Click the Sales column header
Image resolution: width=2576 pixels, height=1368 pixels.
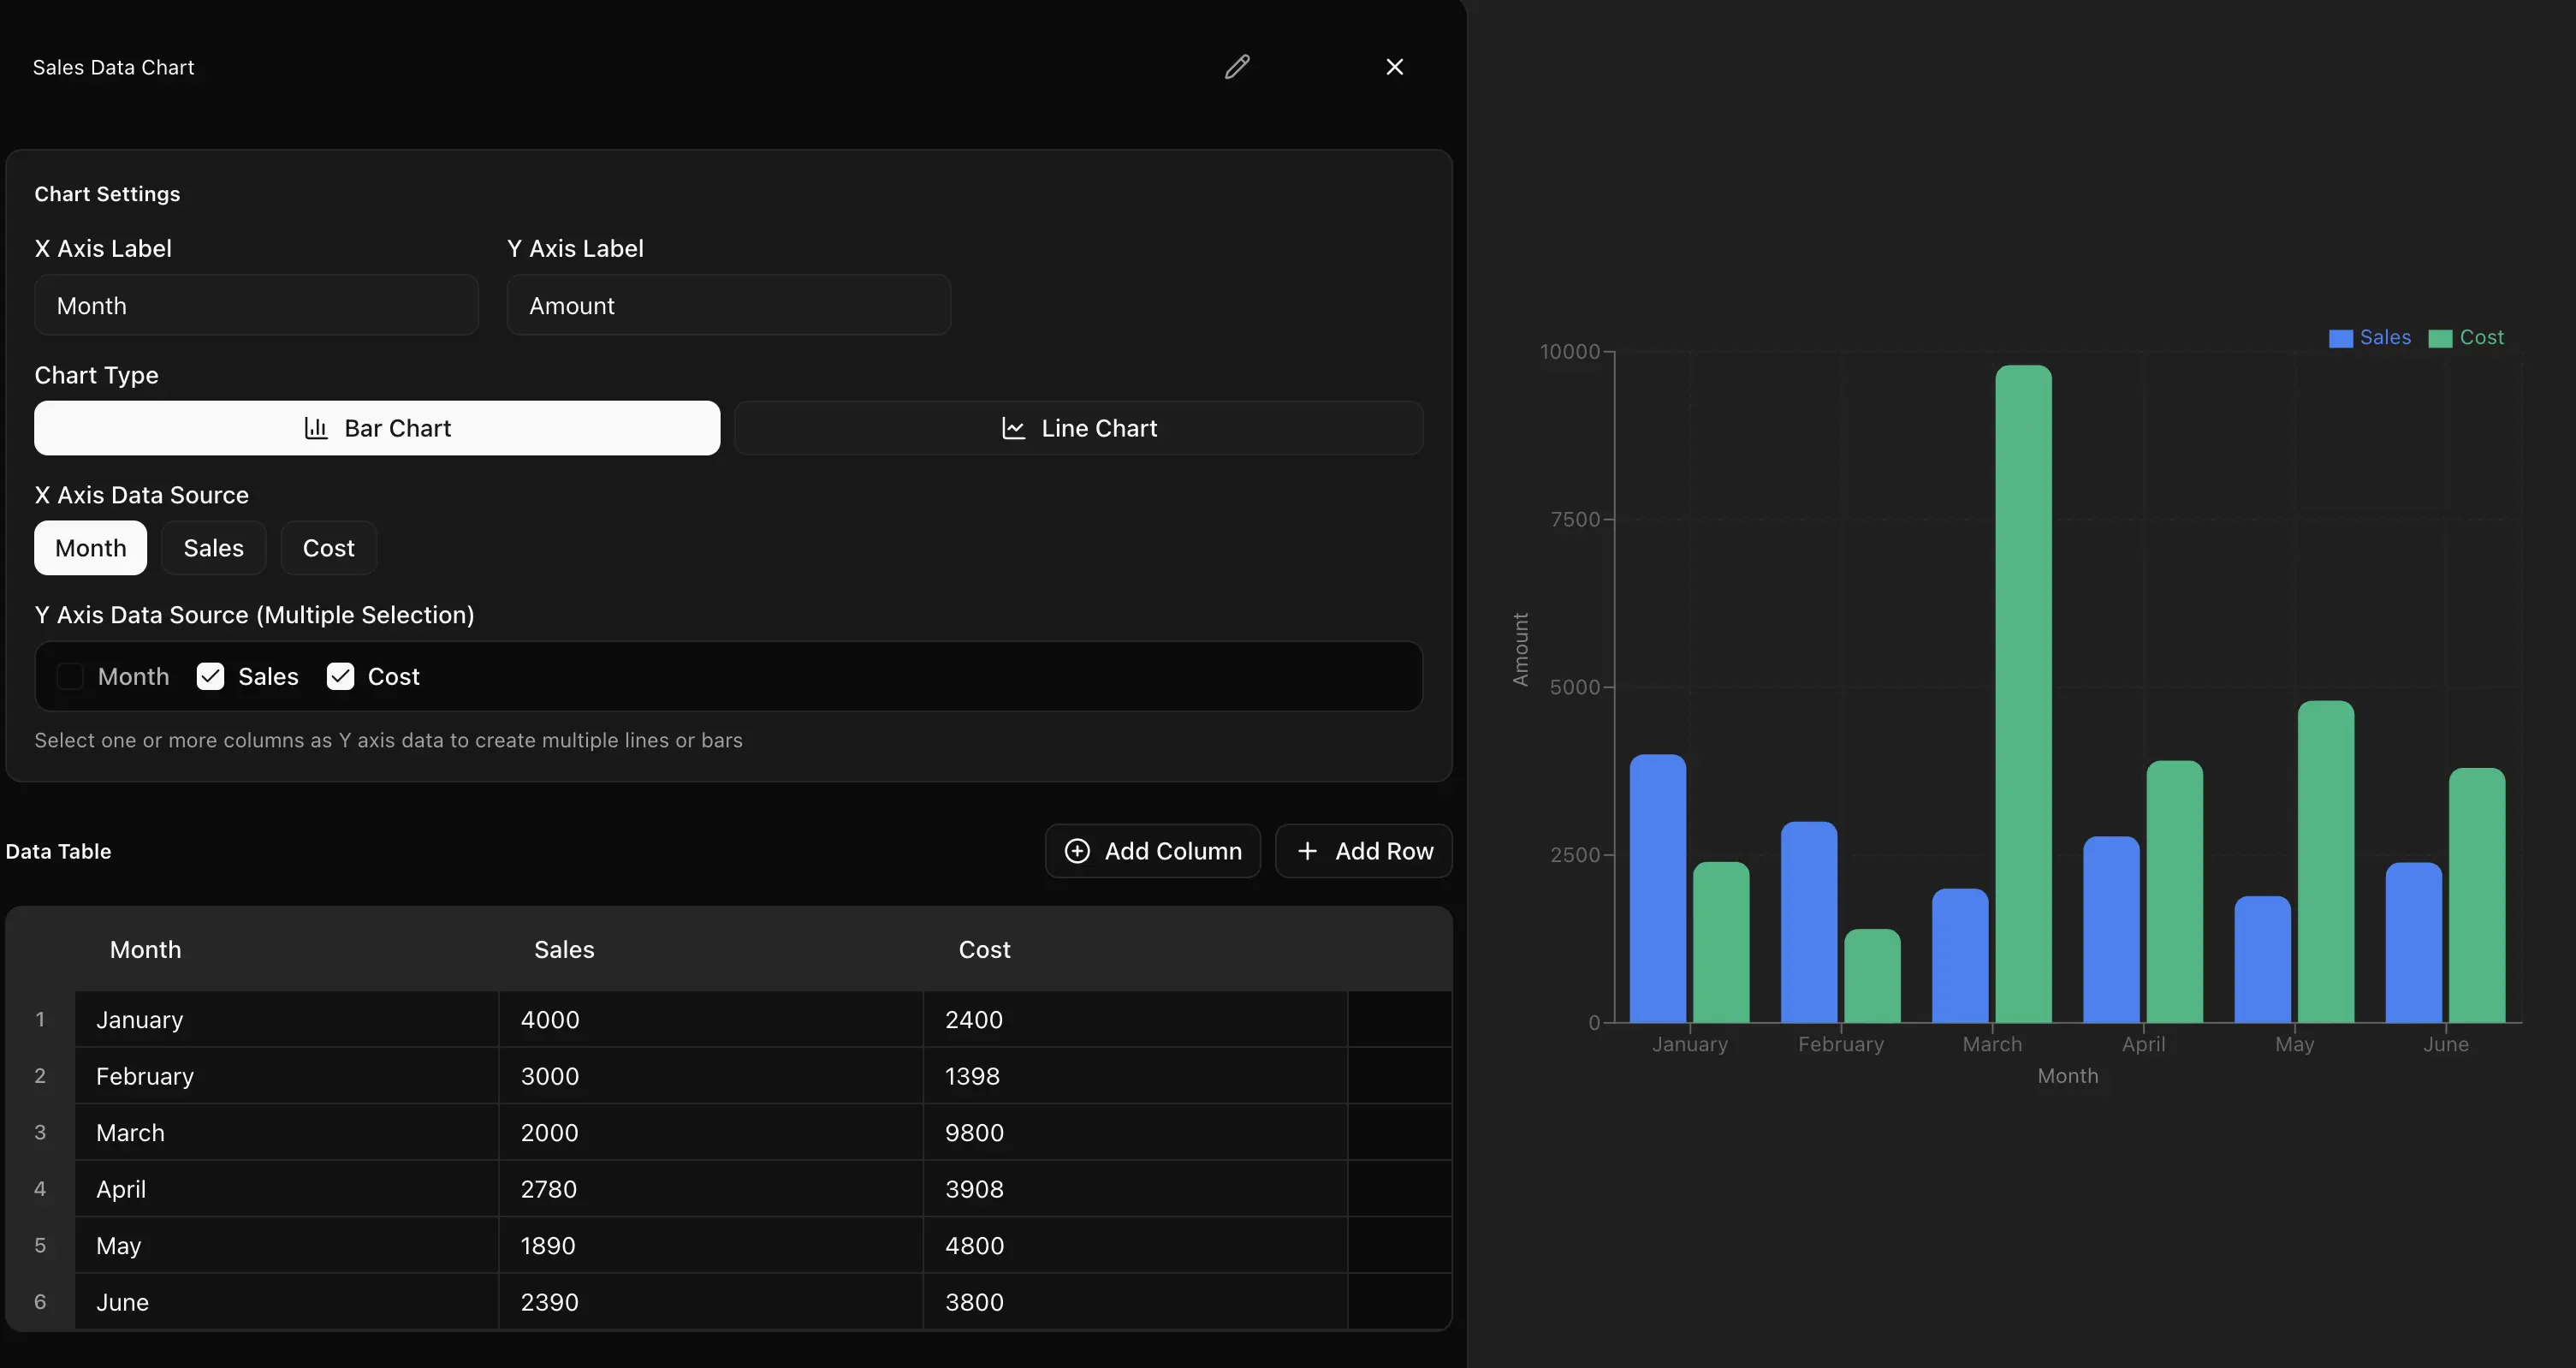click(564, 950)
